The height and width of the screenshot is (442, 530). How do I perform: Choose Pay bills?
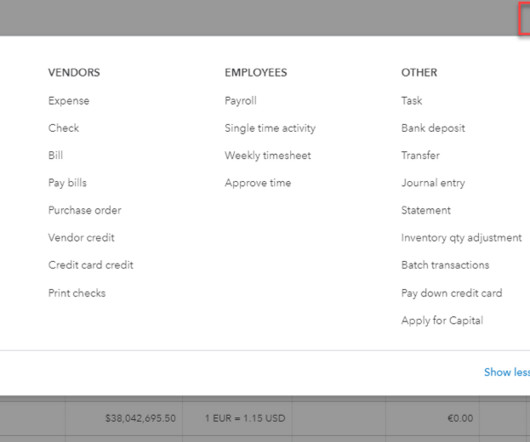(x=67, y=183)
